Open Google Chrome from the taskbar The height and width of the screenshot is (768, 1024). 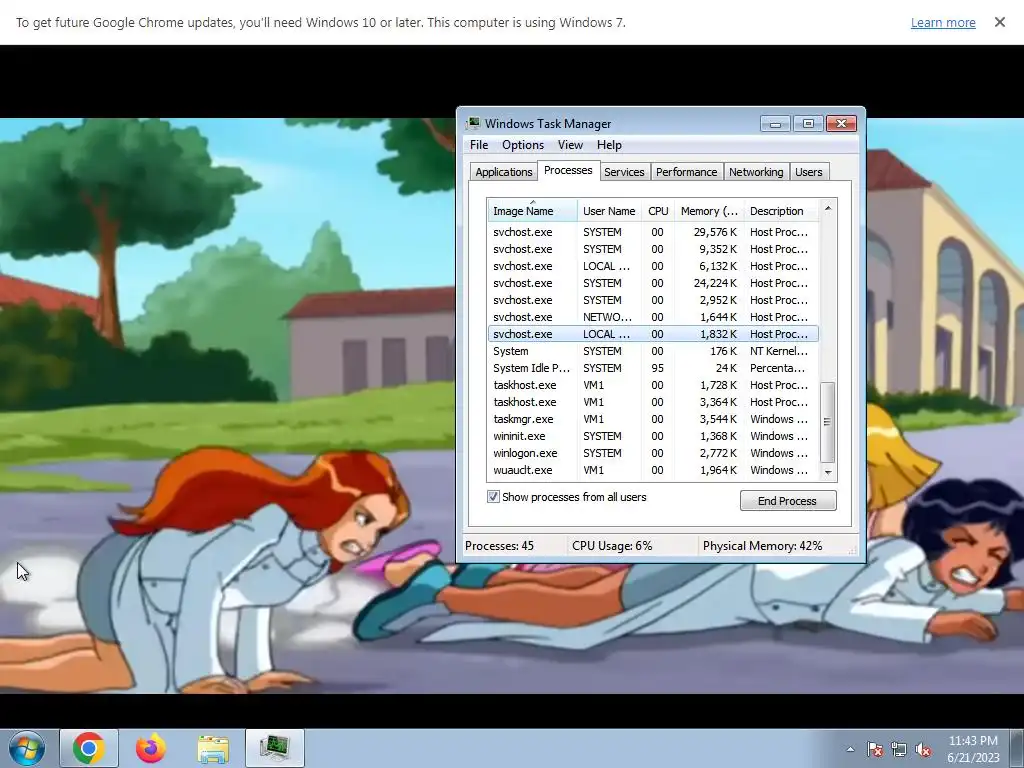[89, 748]
